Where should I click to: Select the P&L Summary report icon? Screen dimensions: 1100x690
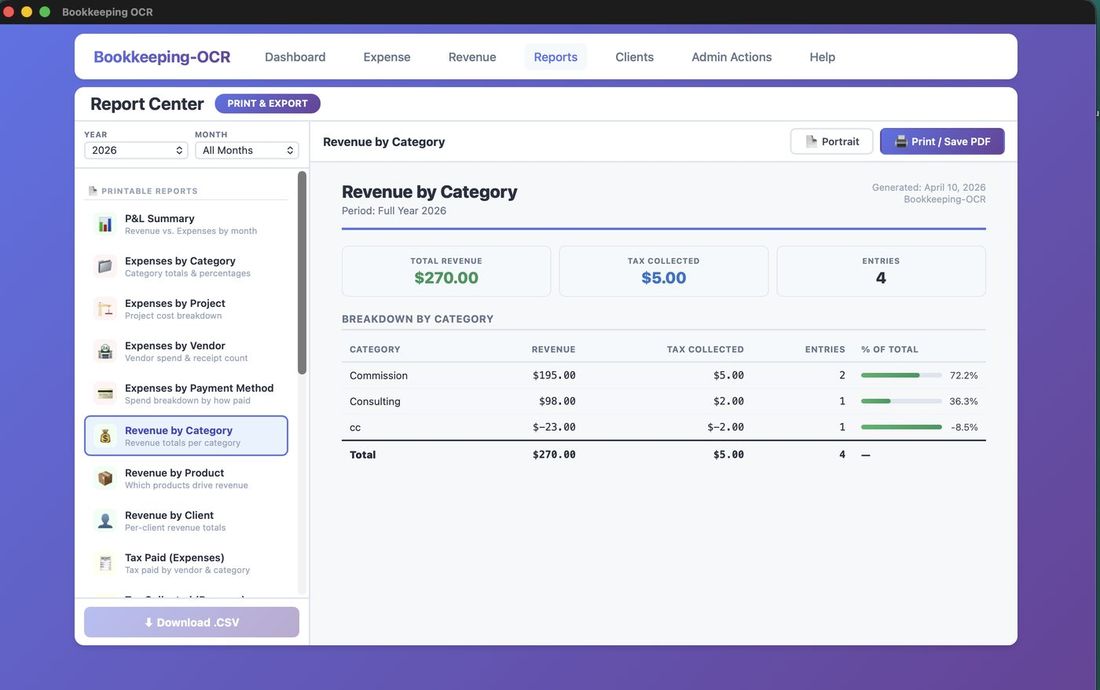pyautogui.click(x=104, y=223)
